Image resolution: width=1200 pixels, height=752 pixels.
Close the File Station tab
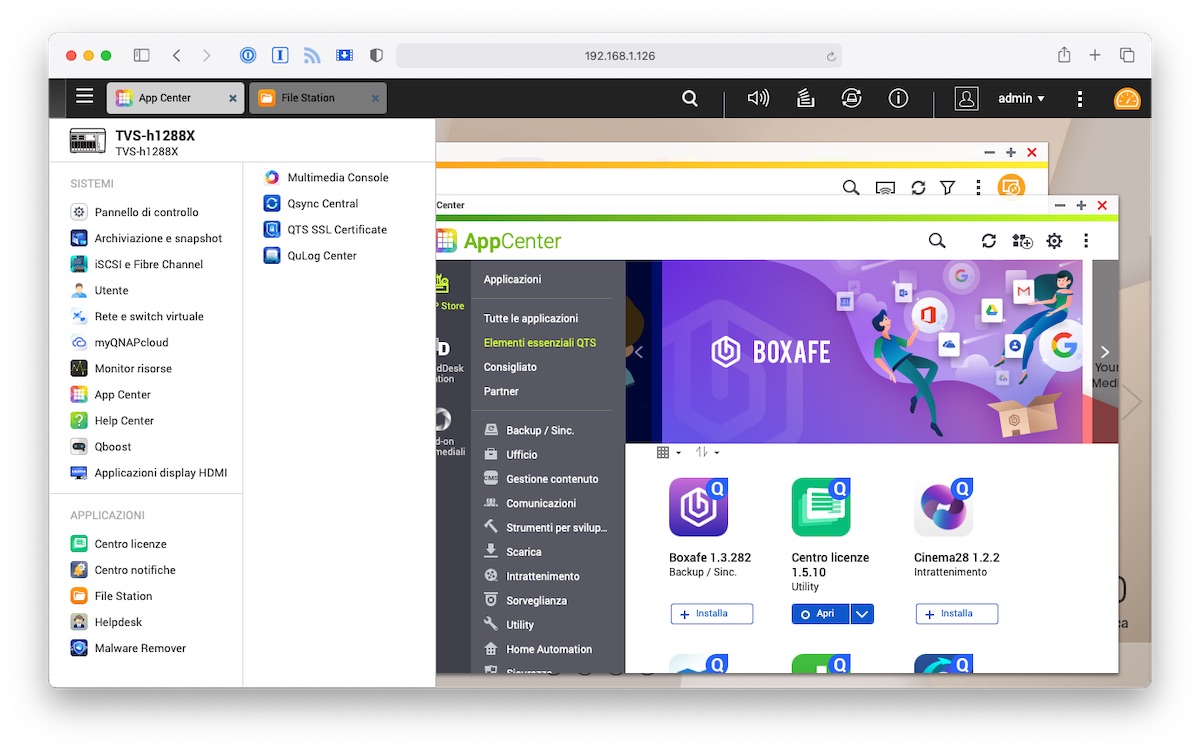[x=375, y=98]
